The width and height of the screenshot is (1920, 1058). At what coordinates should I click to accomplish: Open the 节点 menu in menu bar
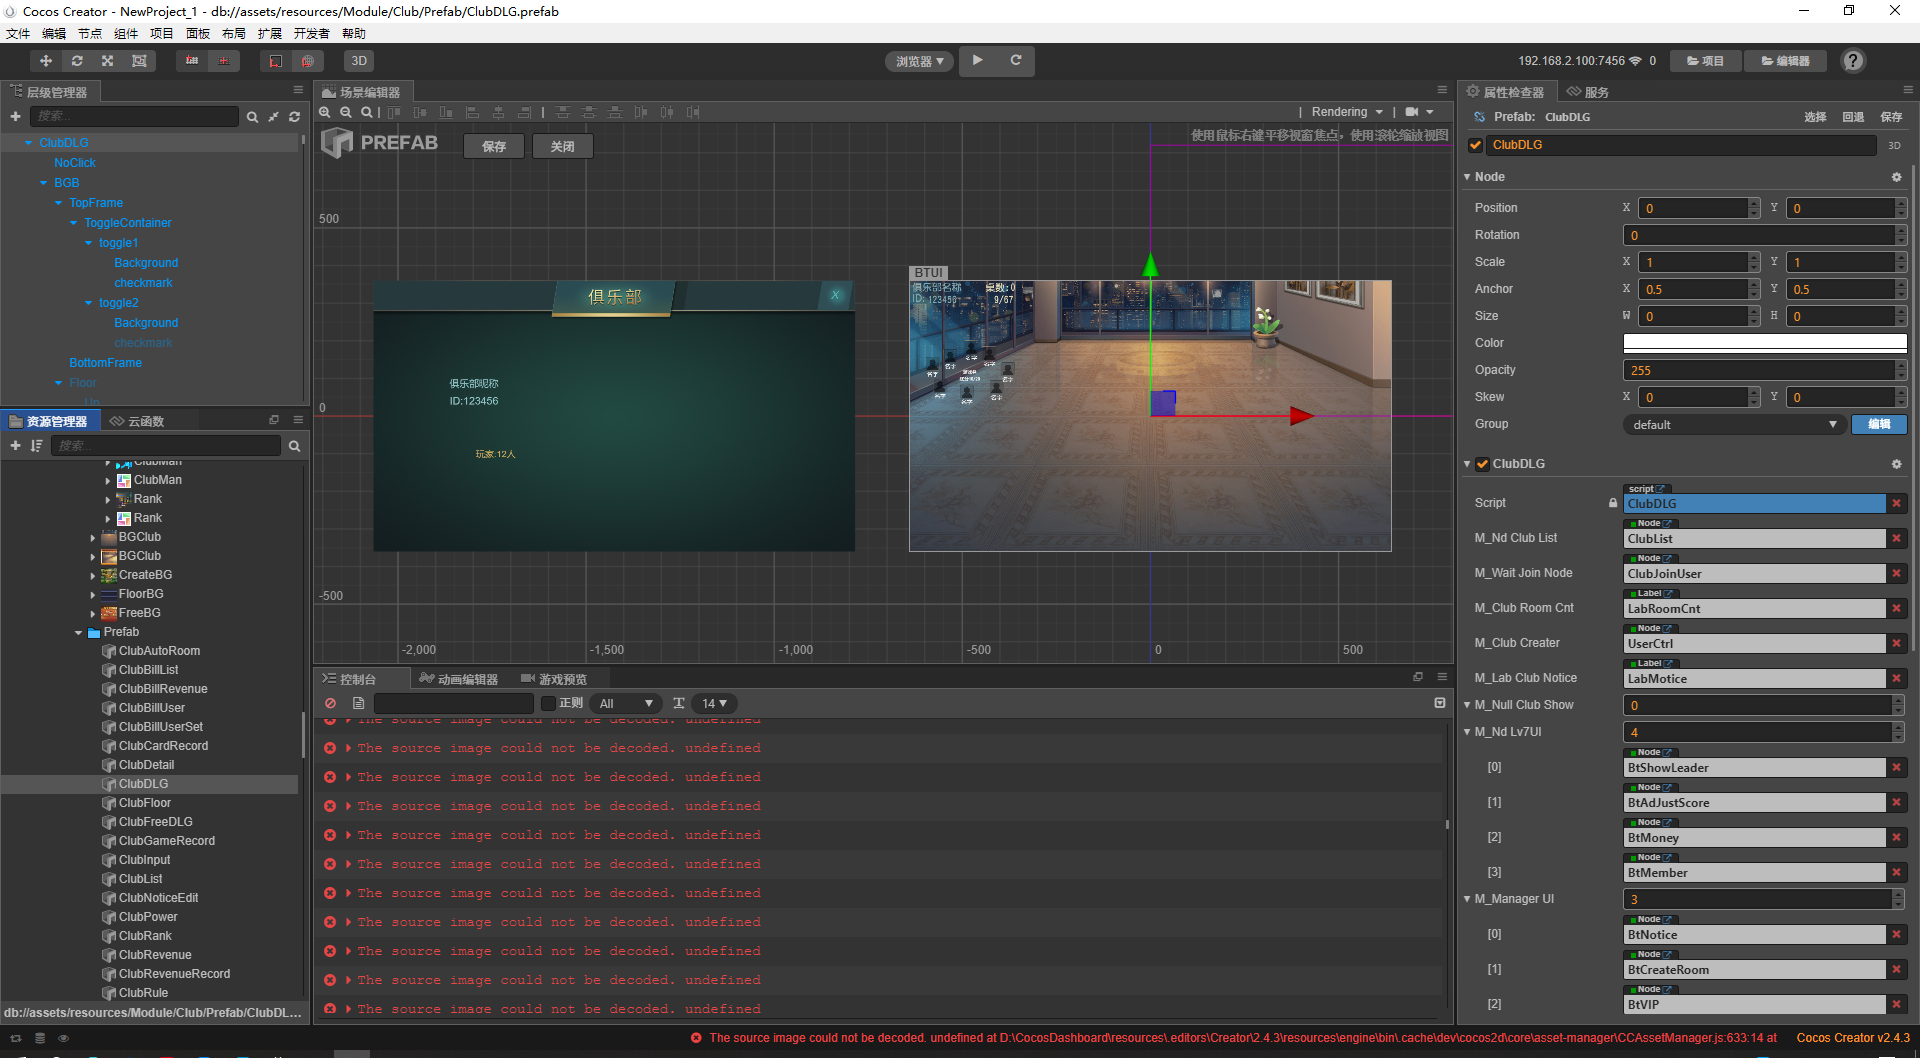90,33
